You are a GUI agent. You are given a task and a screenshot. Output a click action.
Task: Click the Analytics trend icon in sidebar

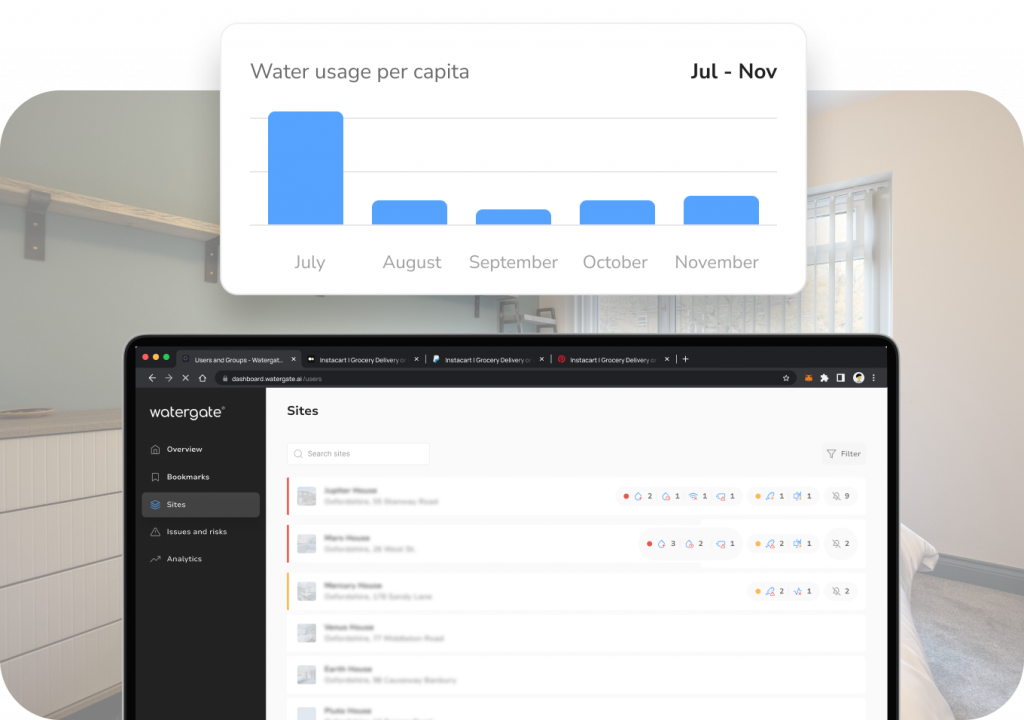(155, 559)
